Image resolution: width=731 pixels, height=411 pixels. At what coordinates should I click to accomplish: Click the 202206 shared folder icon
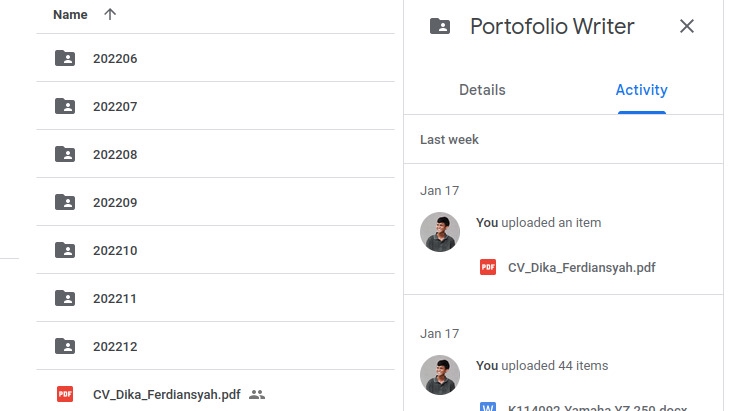[x=65, y=58]
